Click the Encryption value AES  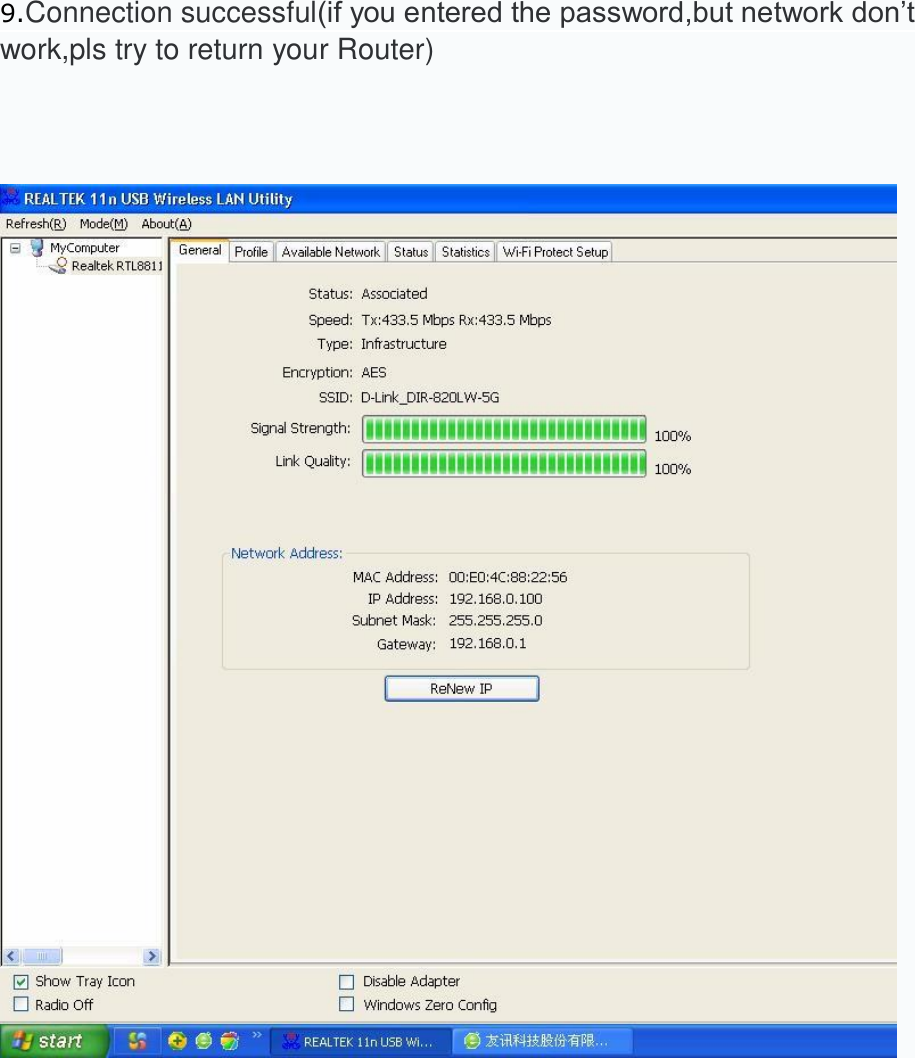click(373, 372)
